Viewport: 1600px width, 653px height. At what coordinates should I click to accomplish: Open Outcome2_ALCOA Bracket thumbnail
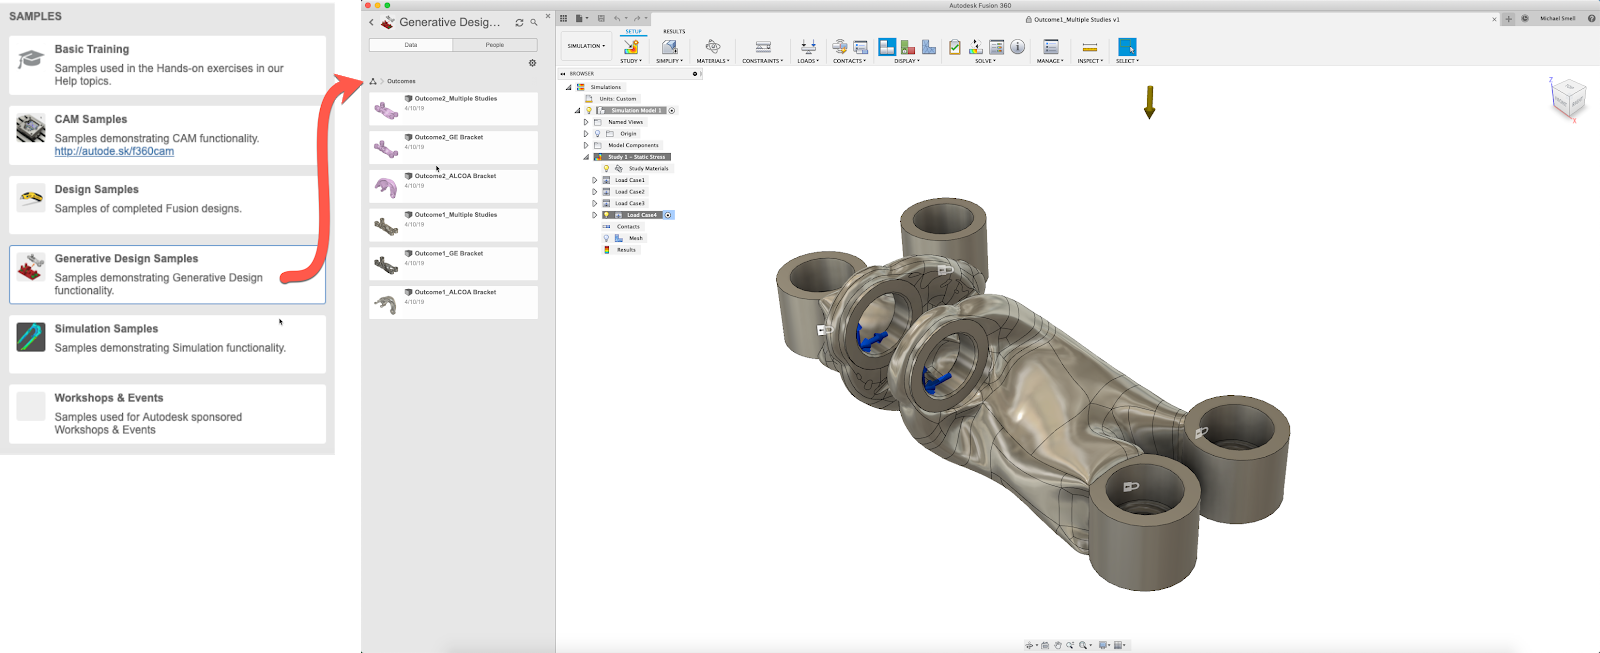pos(386,186)
